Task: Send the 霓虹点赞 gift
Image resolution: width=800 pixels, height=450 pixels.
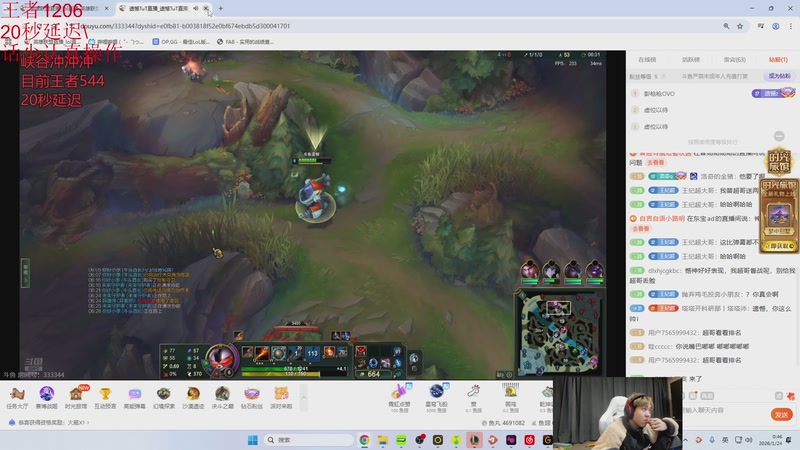Action: pyautogui.click(x=399, y=398)
